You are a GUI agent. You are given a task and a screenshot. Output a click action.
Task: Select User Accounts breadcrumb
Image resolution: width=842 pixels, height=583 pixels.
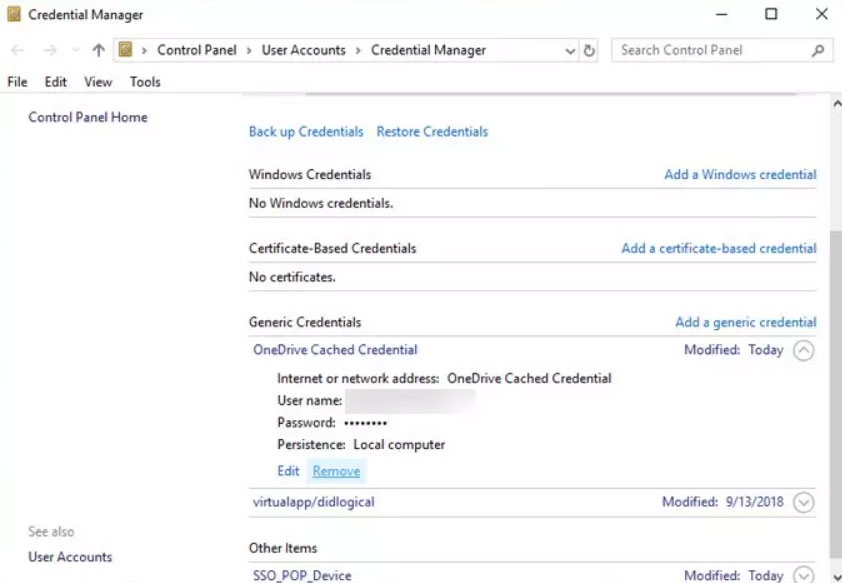[x=303, y=50]
